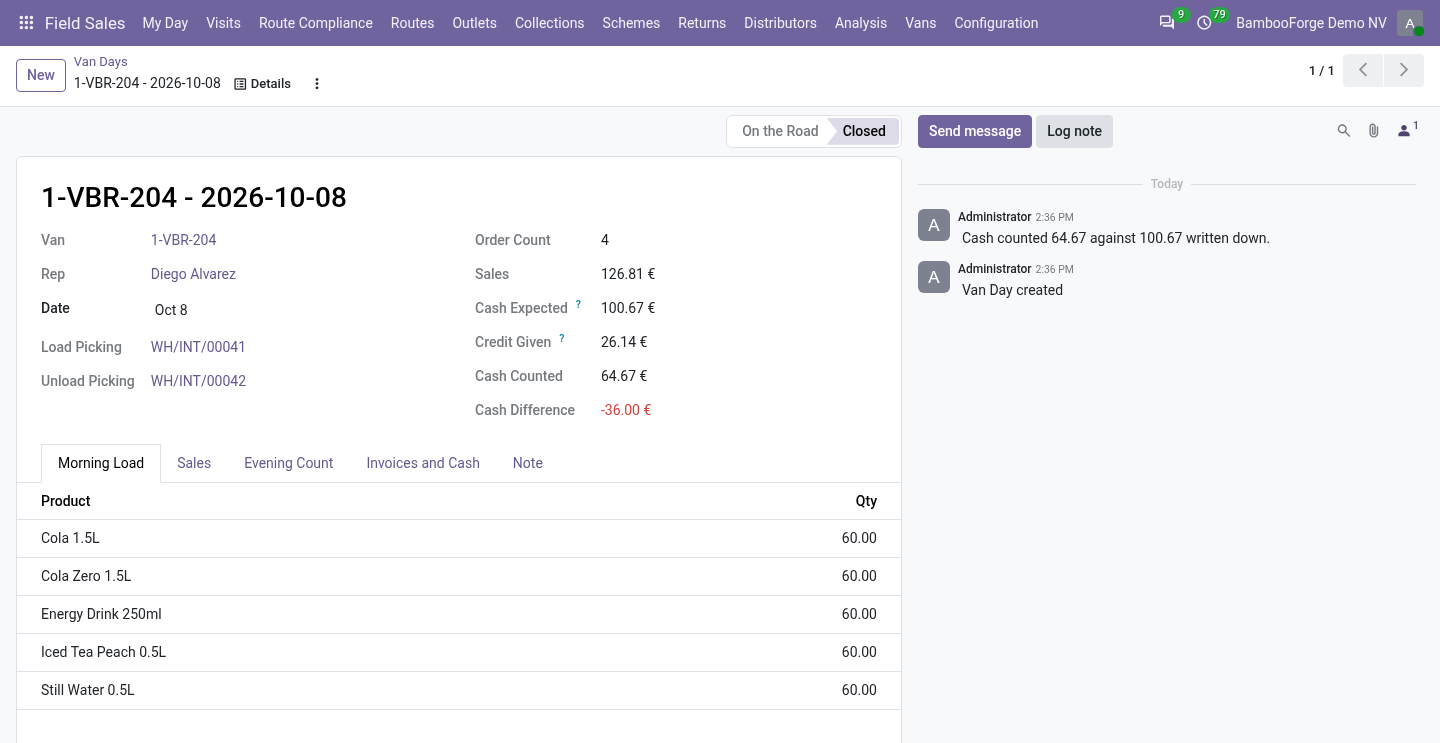The height and width of the screenshot is (743, 1440).
Task: Open the Vans menu
Action: (921, 23)
